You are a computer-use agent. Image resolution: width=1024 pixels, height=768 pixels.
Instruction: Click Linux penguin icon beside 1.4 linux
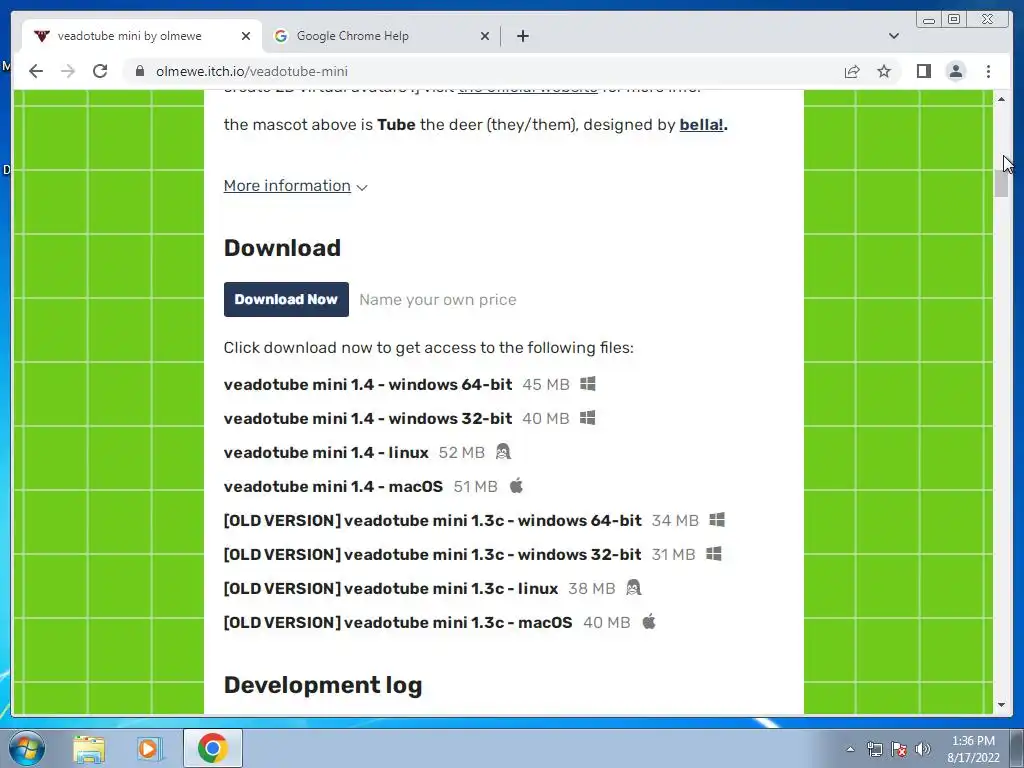click(x=503, y=451)
